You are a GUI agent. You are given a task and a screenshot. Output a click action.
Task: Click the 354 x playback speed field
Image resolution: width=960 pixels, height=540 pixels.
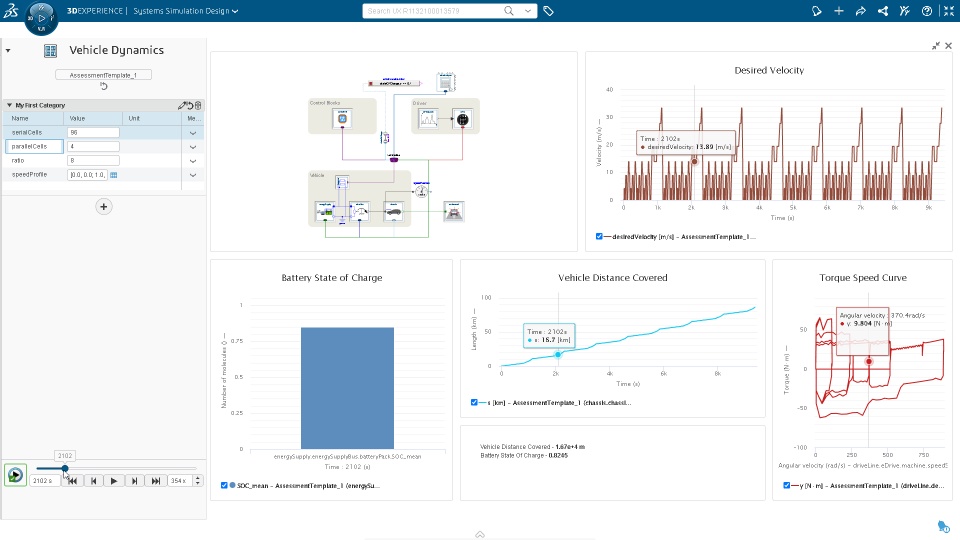180,481
